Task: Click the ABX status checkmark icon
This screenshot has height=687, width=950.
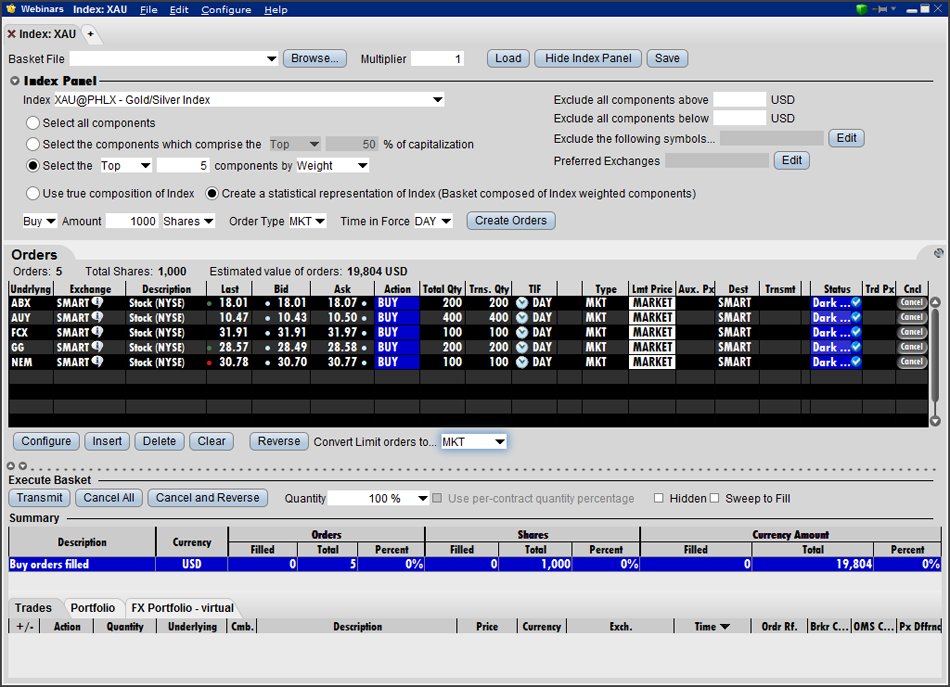Action: [856, 302]
